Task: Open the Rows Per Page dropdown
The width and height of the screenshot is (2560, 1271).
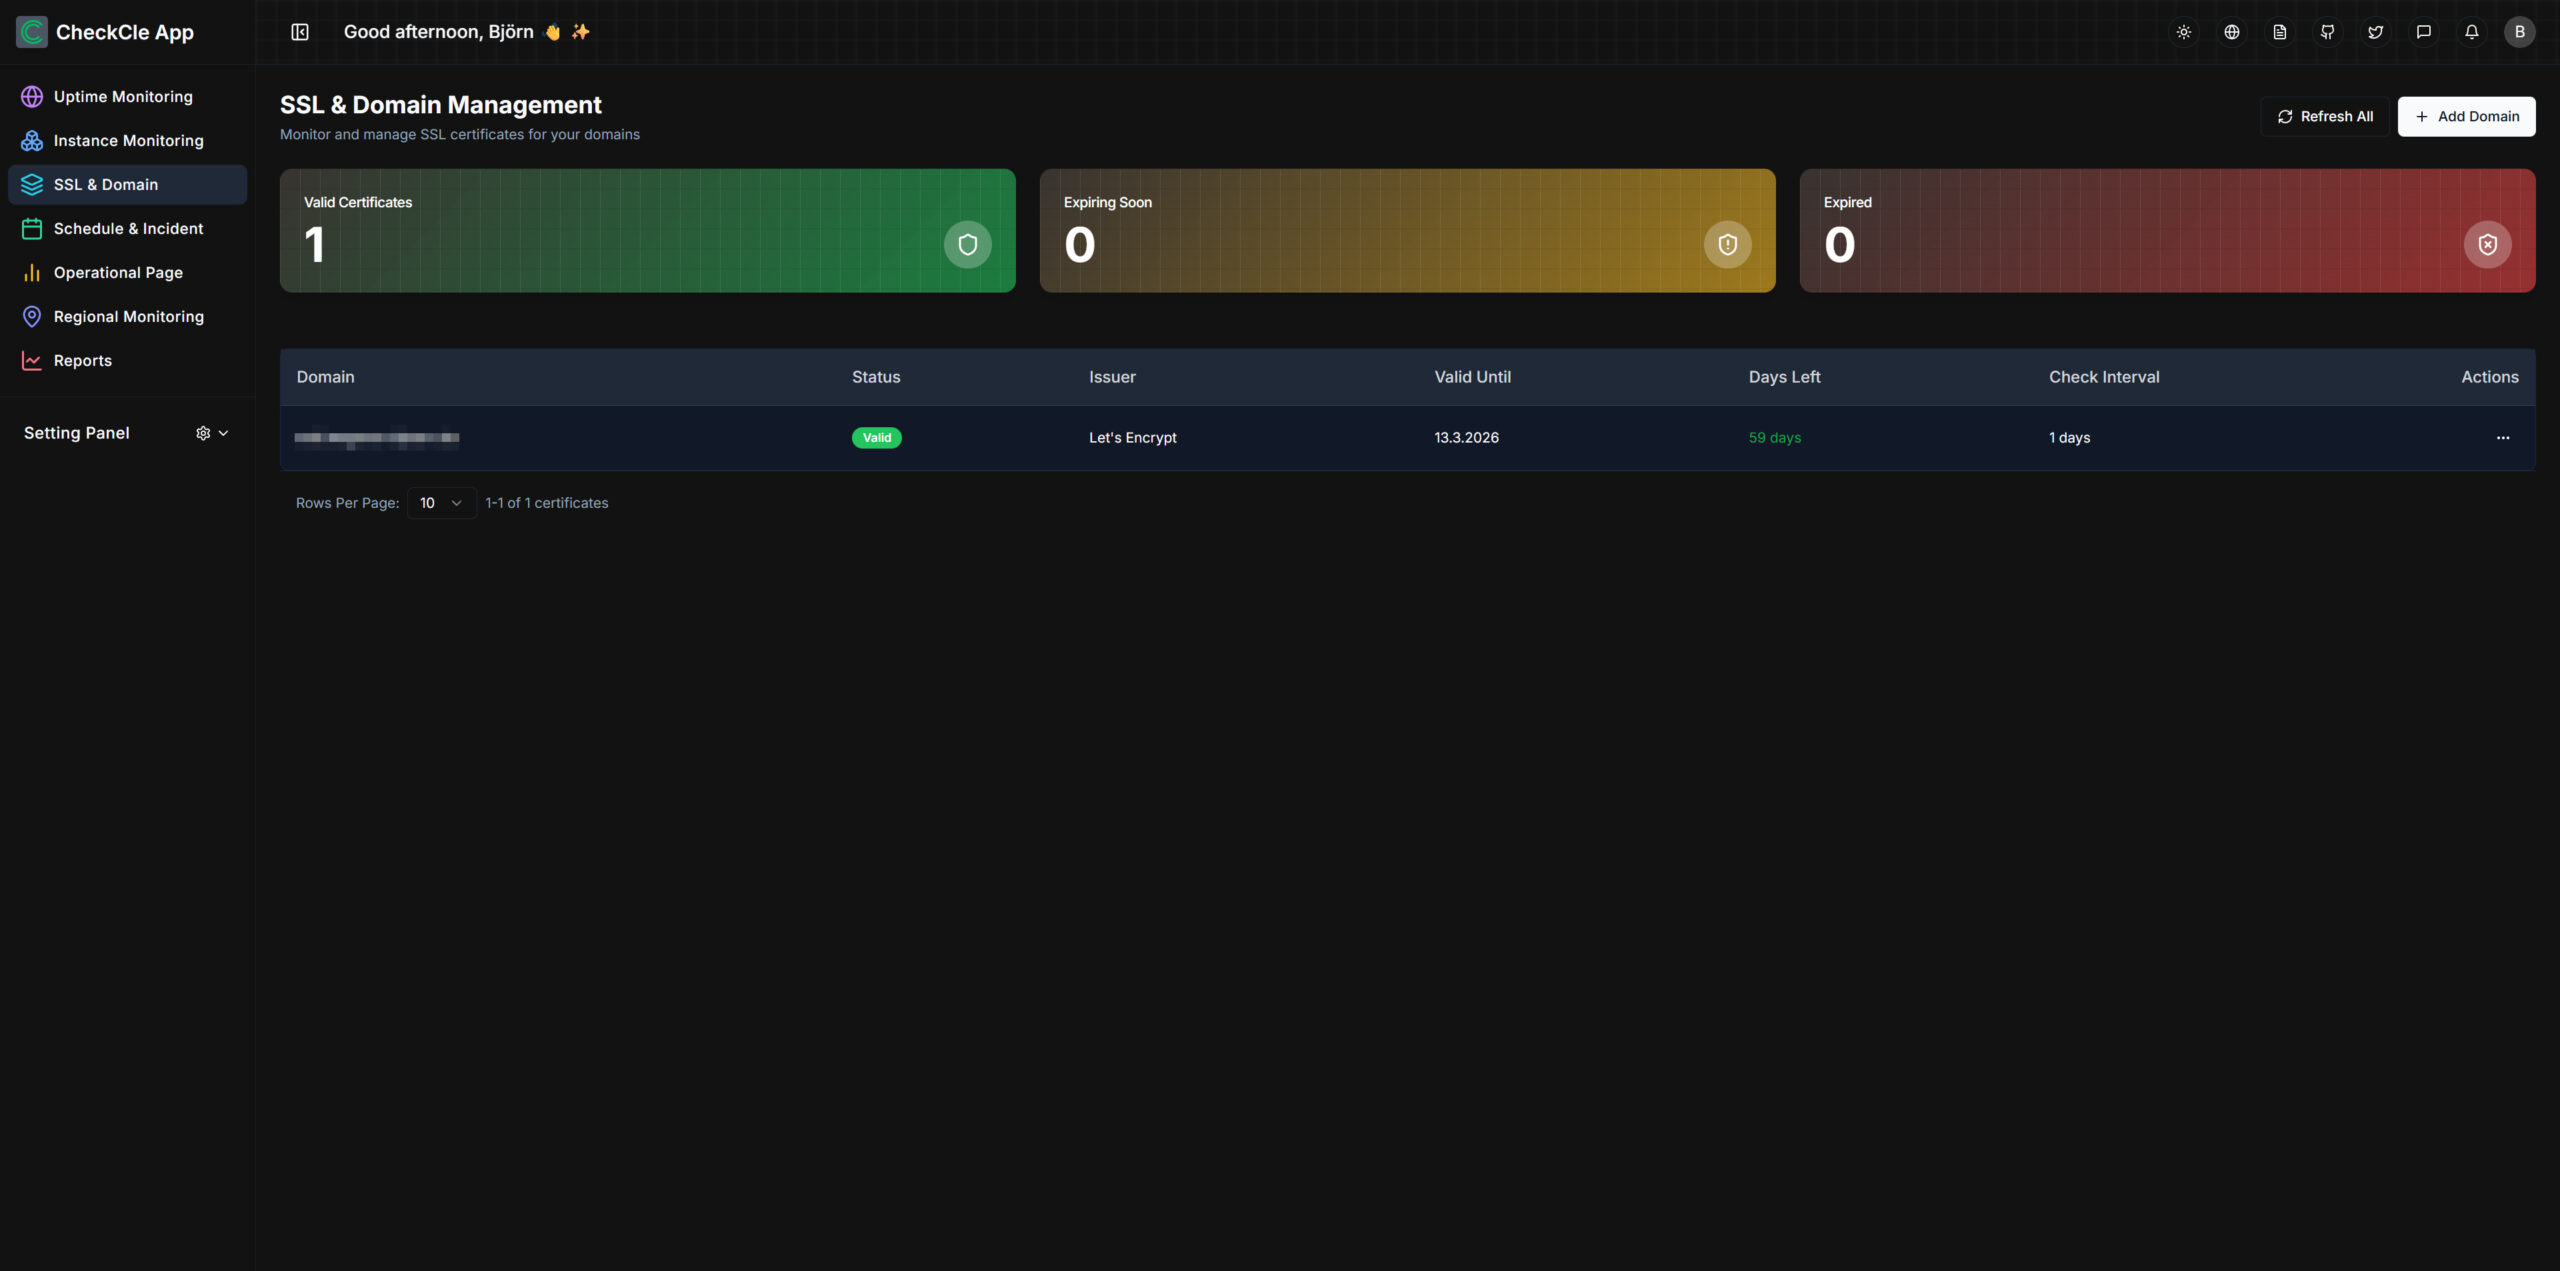Action: coord(441,503)
